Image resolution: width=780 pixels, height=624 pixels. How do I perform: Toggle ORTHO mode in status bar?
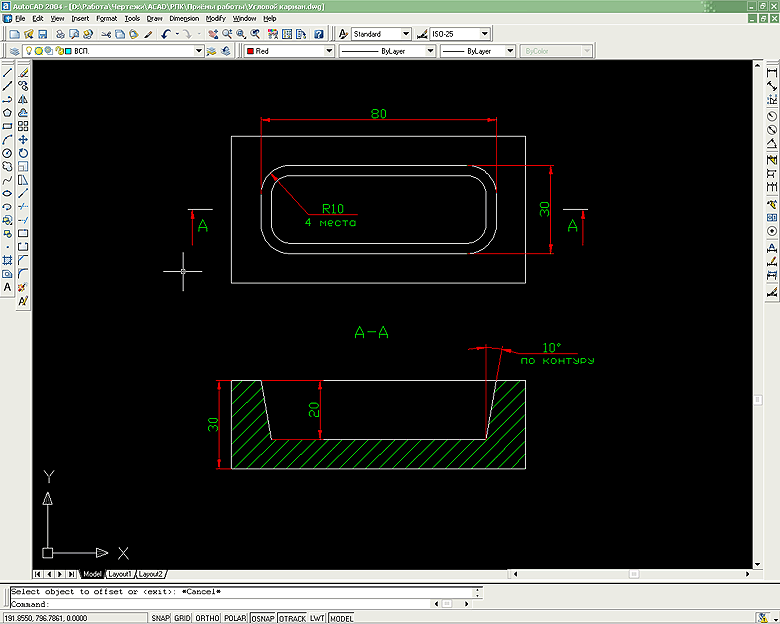[x=207, y=618]
